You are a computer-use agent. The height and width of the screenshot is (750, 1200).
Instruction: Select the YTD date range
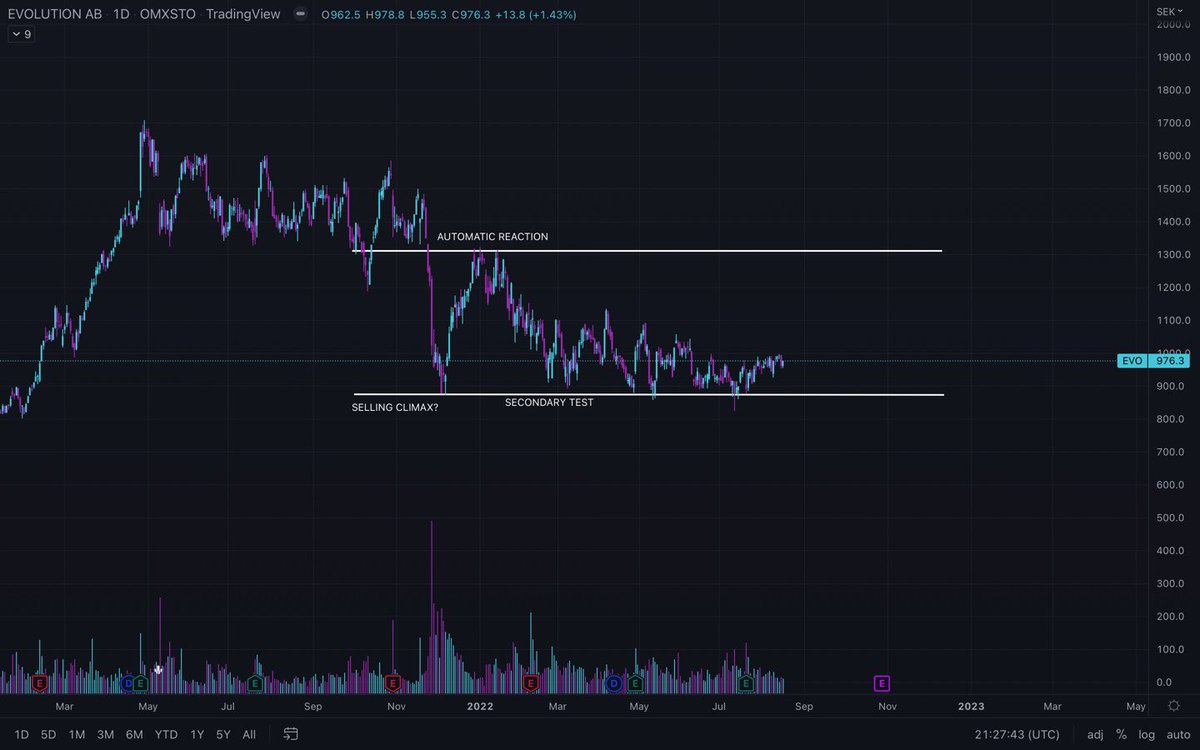coord(166,734)
